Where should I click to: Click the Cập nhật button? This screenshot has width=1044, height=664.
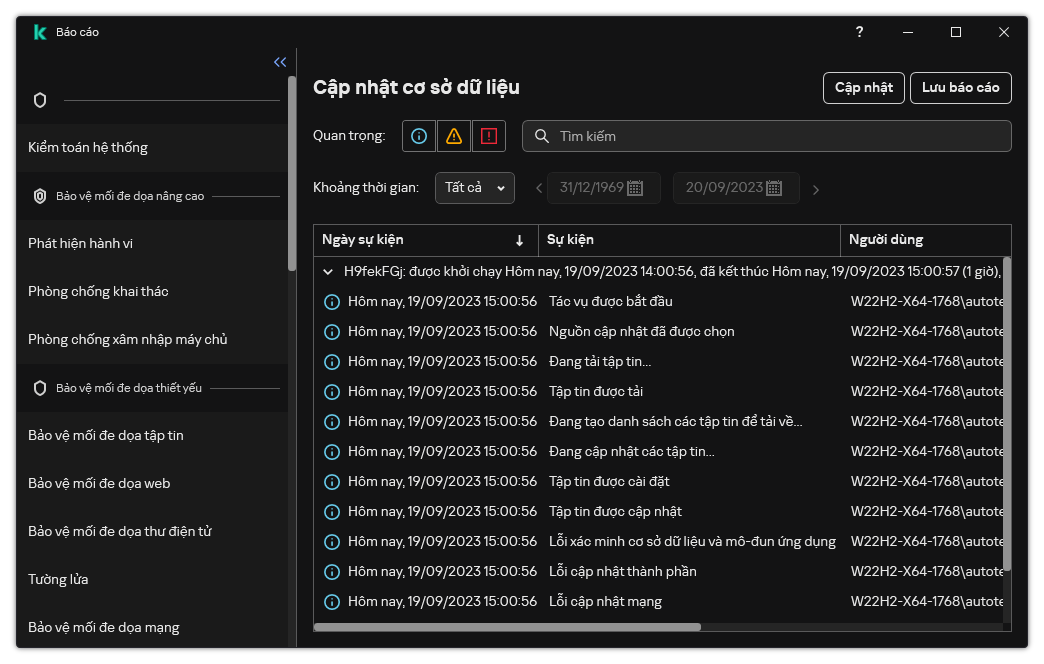point(864,88)
